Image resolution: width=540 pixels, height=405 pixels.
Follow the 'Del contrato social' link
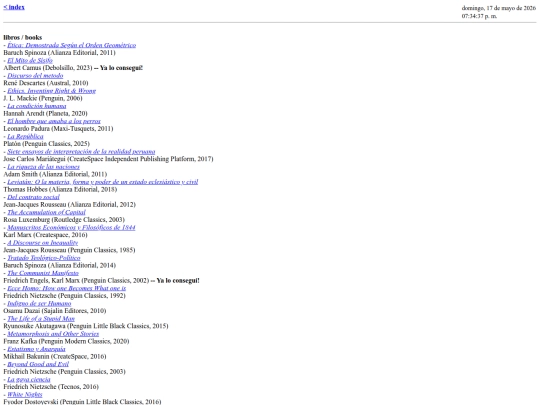coord(33,197)
